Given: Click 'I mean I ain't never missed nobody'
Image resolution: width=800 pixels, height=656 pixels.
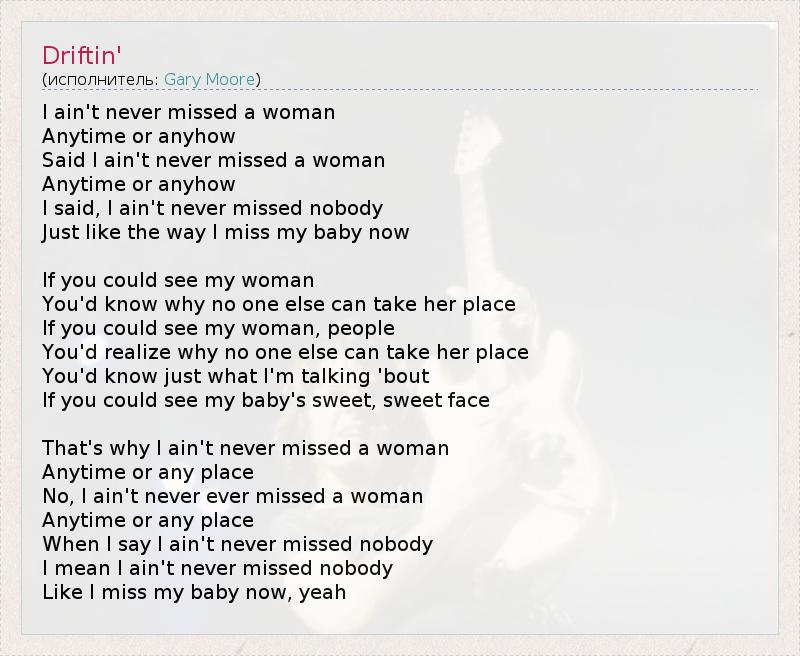Looking at the screenshot, I should (x=218, y=568).
